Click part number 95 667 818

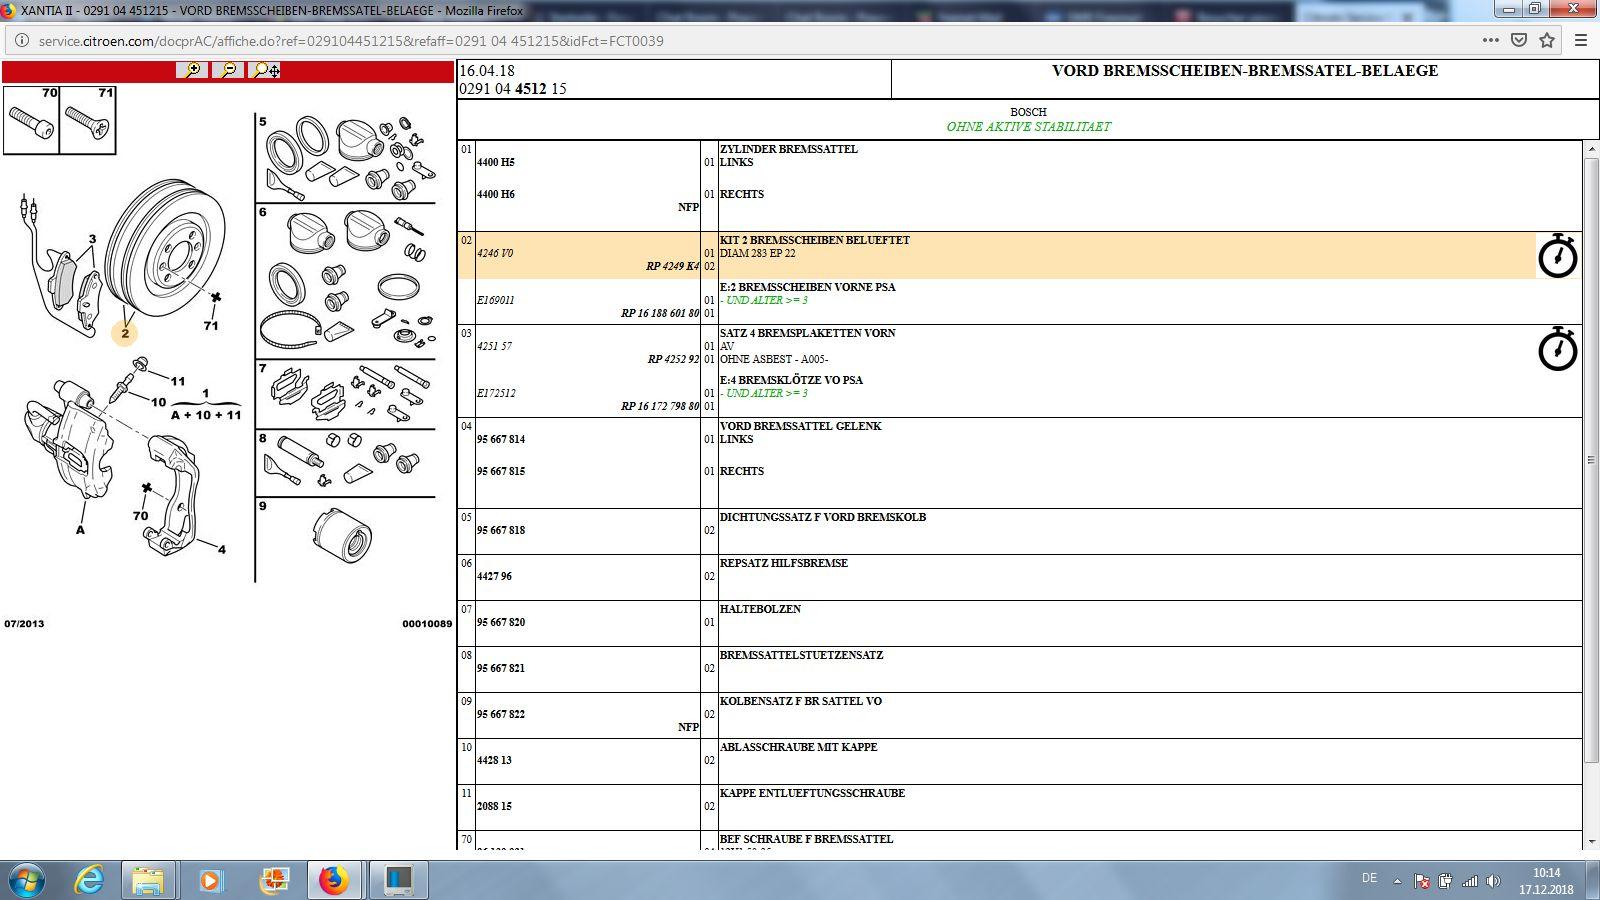pos(501,530)
